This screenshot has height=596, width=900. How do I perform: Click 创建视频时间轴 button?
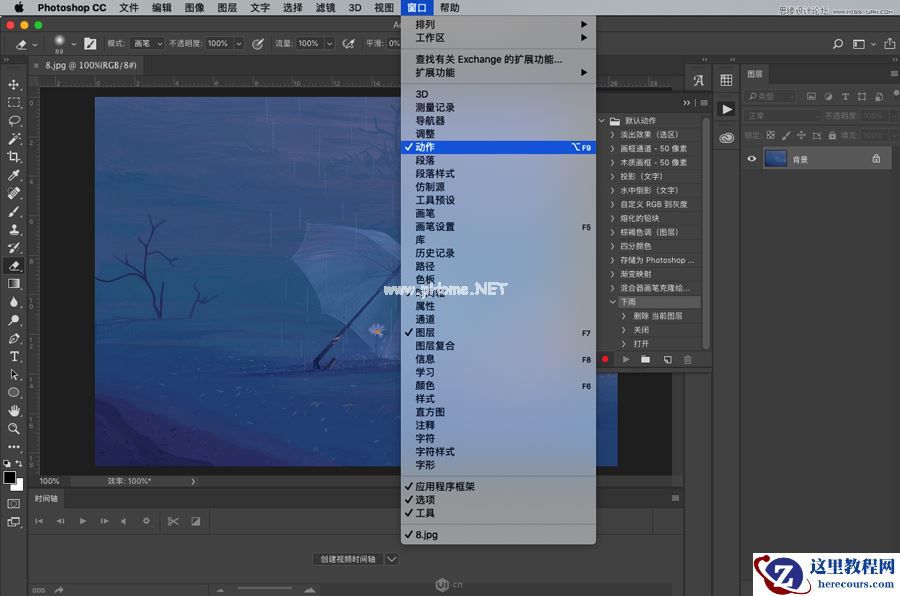348,559
